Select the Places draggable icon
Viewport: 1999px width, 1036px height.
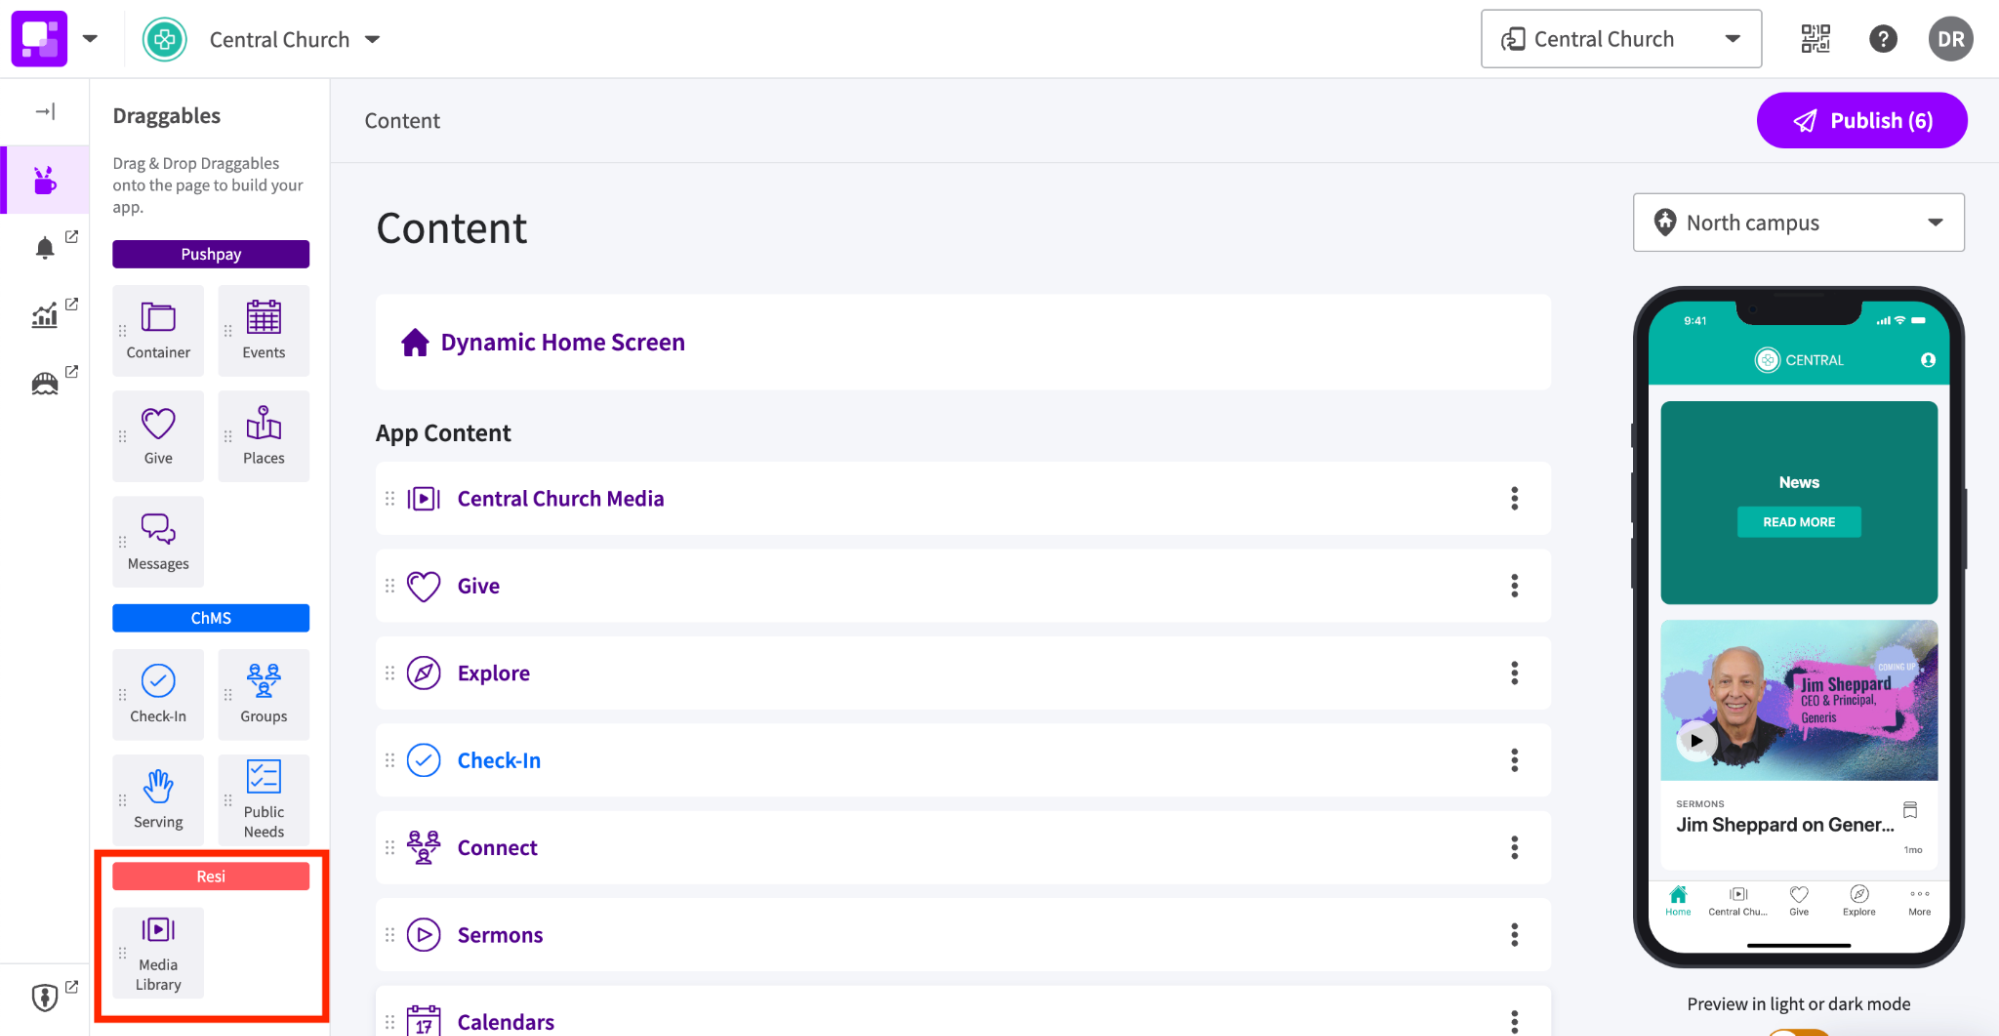pos(263,435)
